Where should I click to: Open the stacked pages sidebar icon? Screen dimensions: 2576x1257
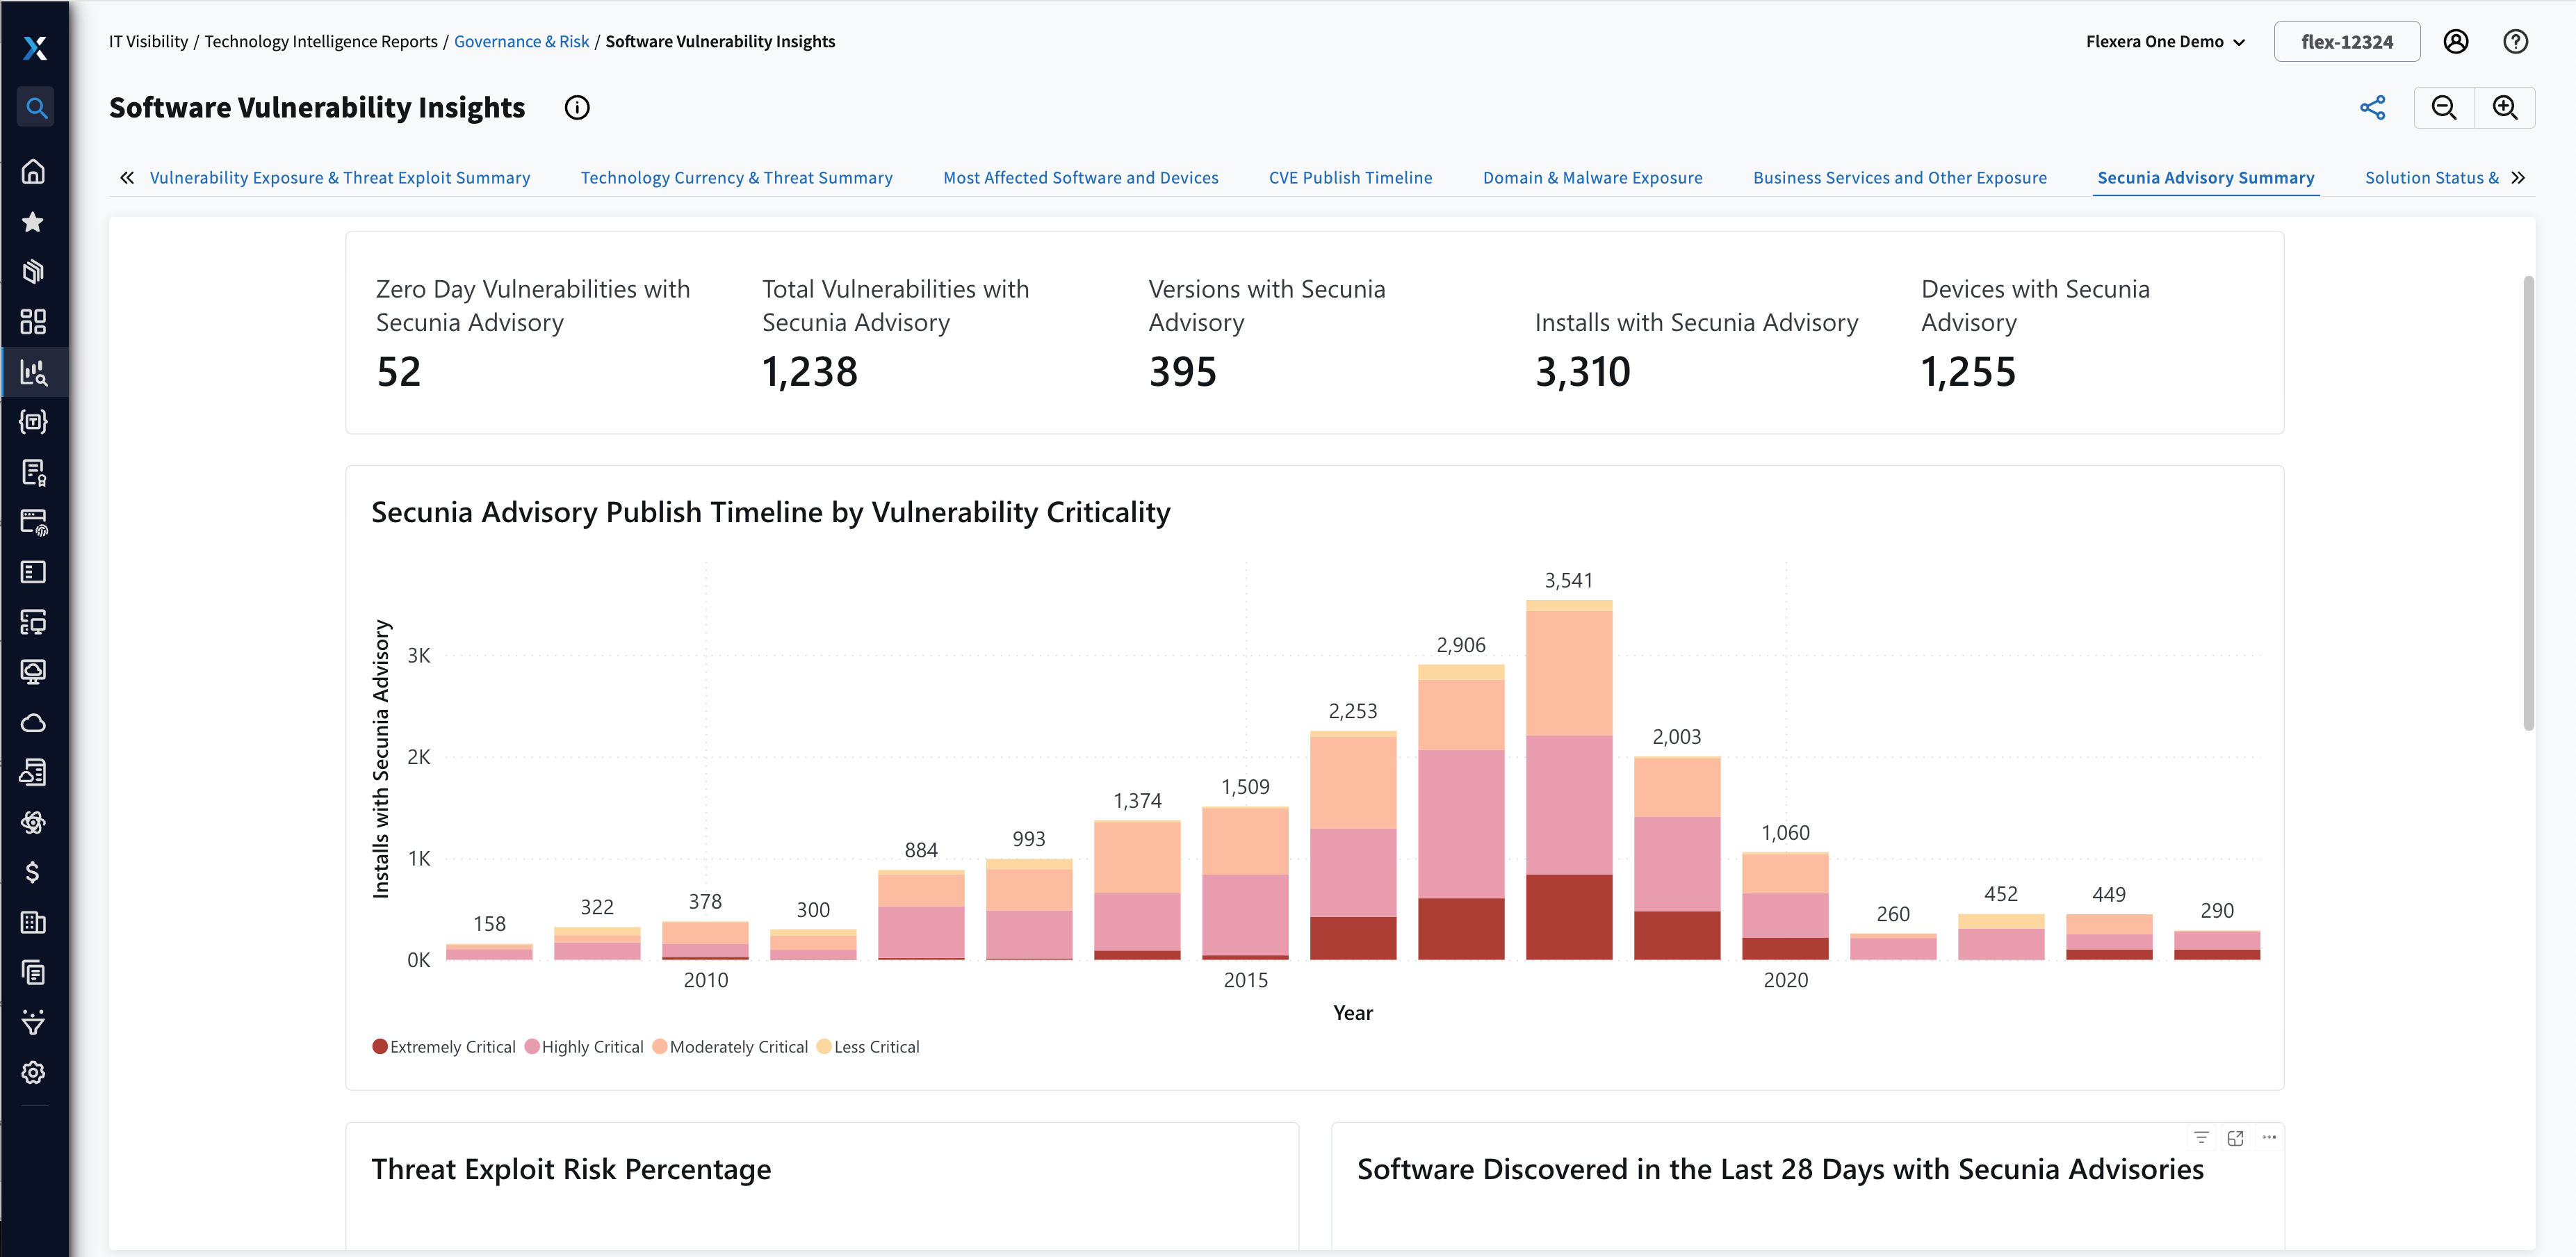34,972
